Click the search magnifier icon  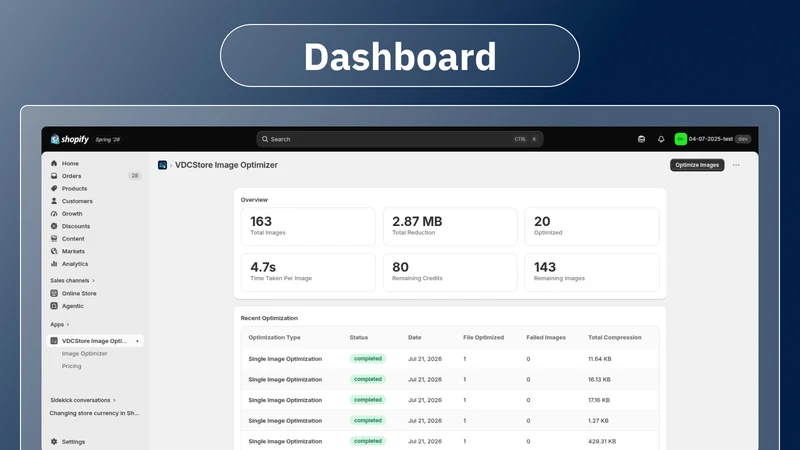(265, 139)
